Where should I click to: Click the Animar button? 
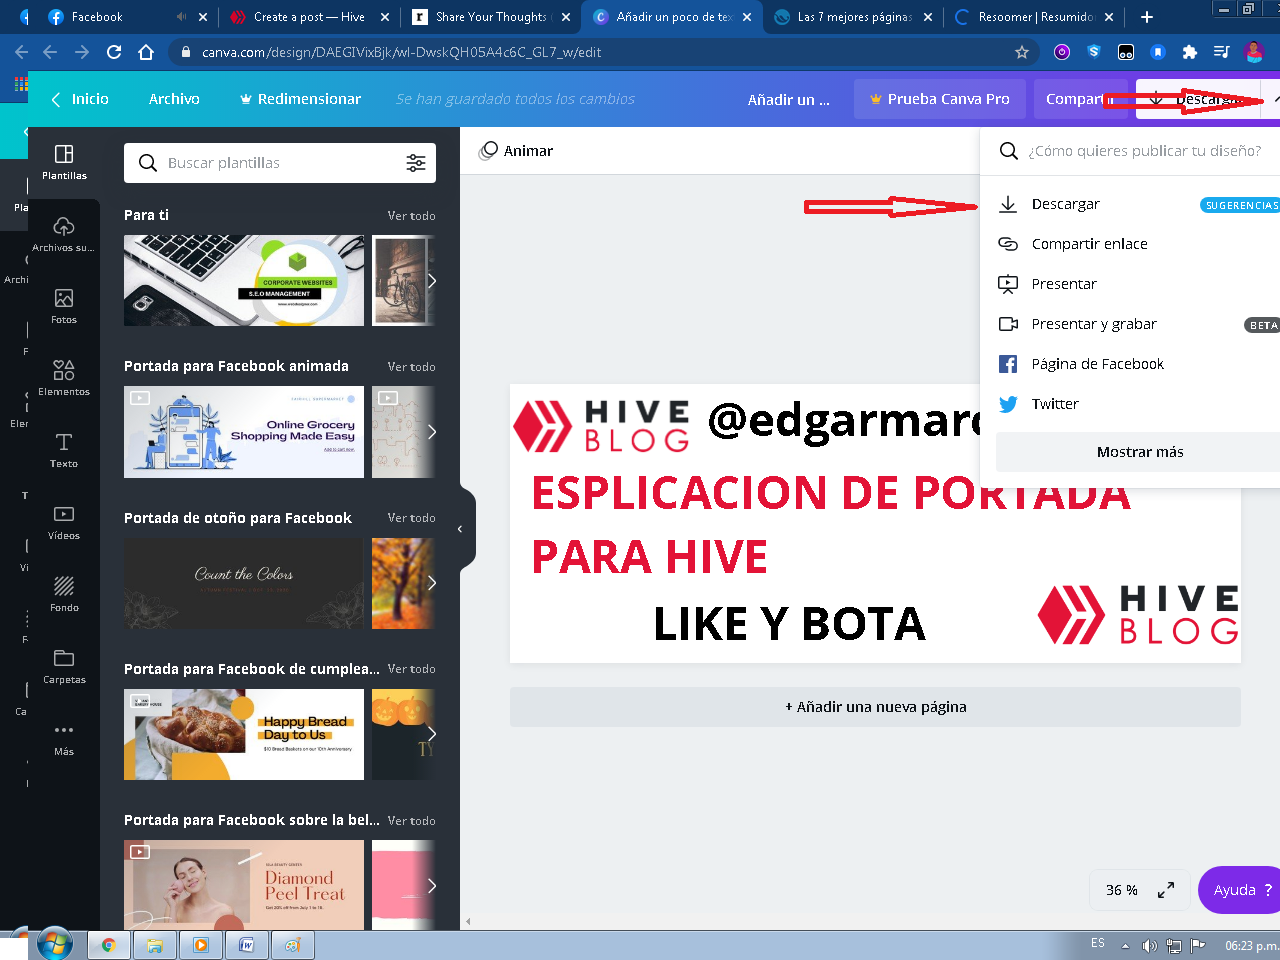(517, 151)
